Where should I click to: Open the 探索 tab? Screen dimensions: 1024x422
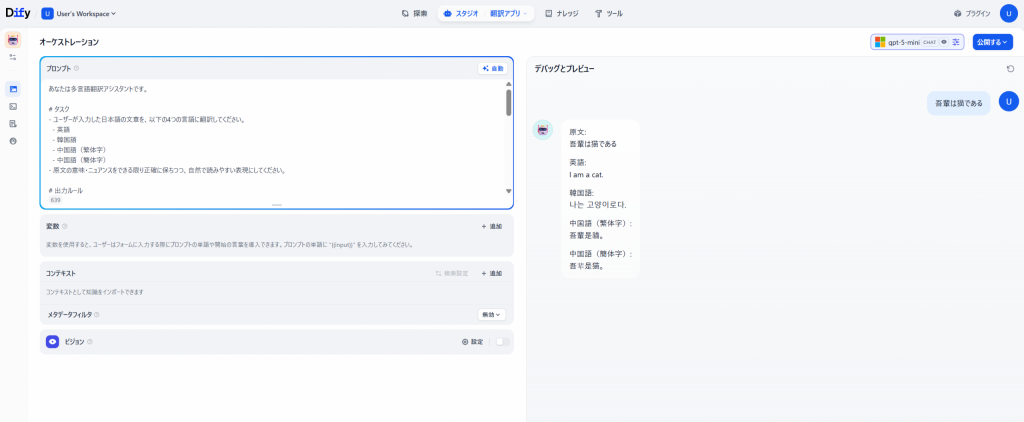pyautogui.click(x=414, y=14)
